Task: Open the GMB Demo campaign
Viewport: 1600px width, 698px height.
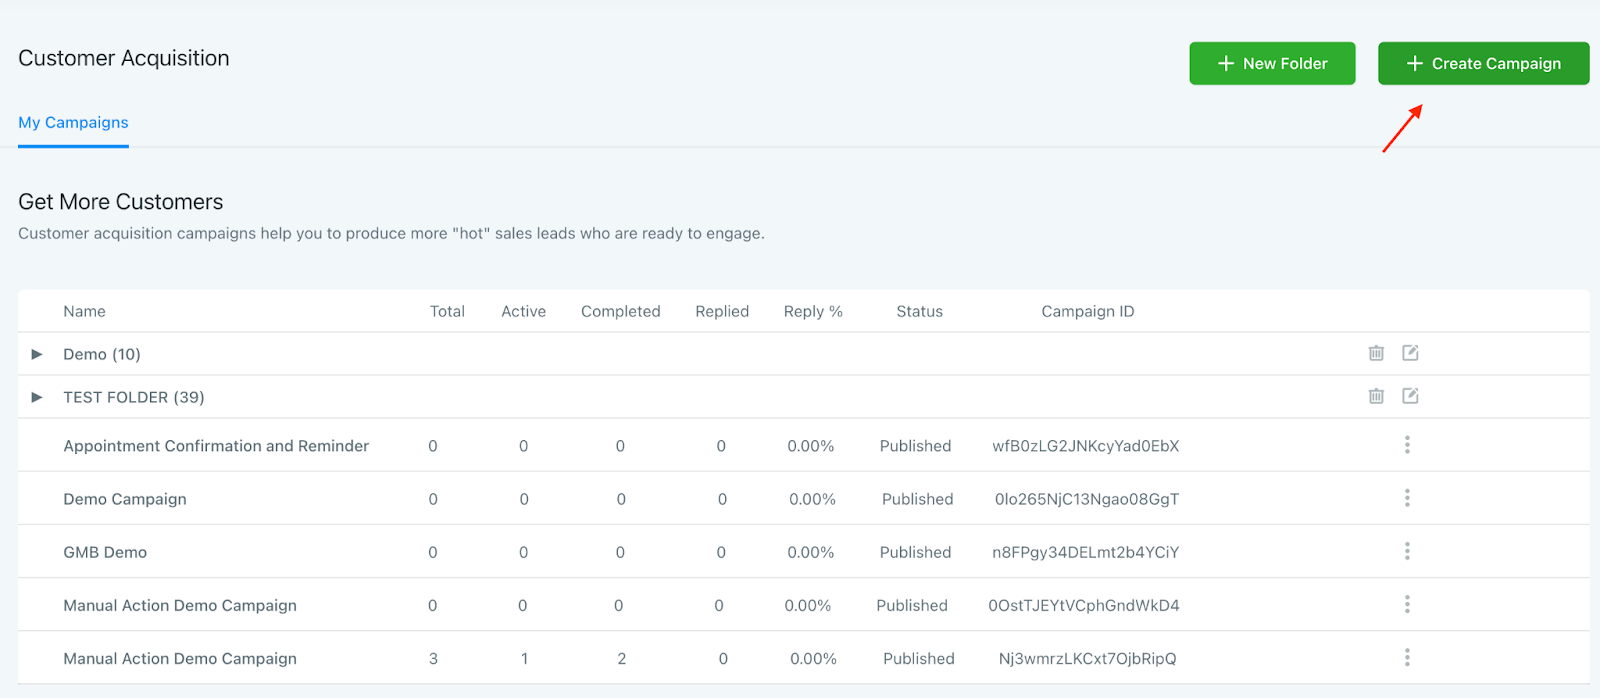Action: point(105,552)
